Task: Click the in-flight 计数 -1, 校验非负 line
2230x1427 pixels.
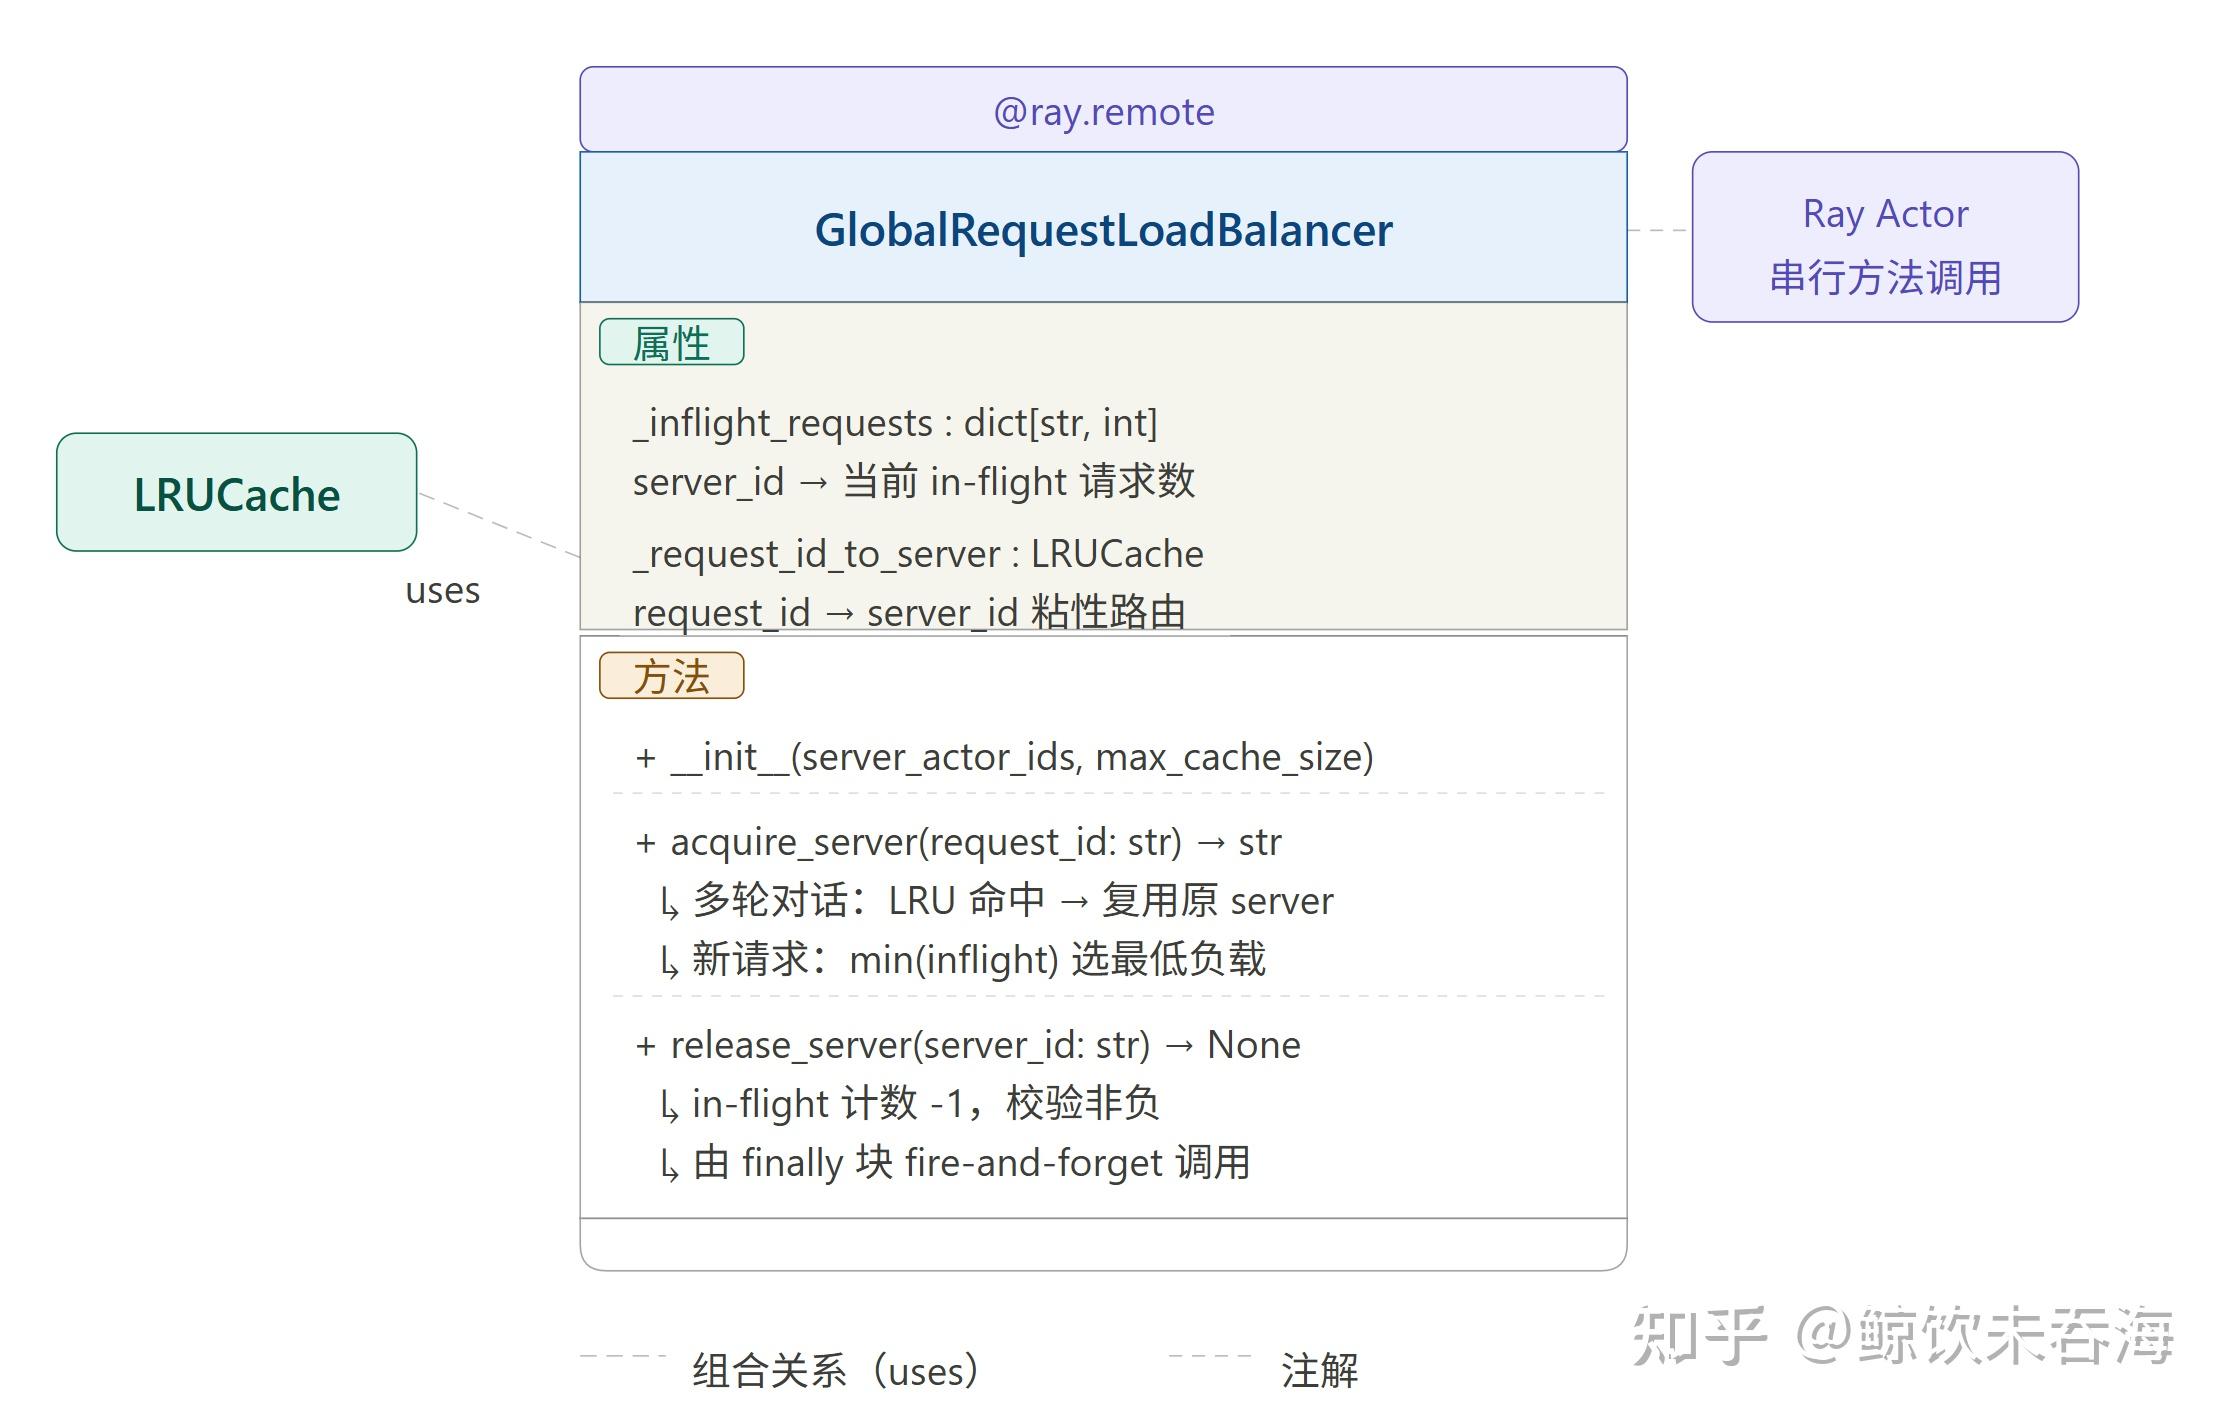Action: (x=910, y=1104)
